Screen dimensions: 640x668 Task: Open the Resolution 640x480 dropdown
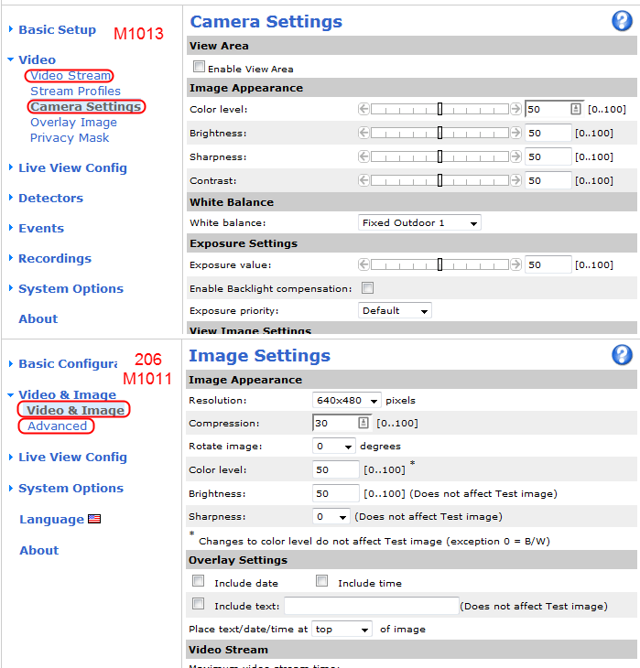347,400
